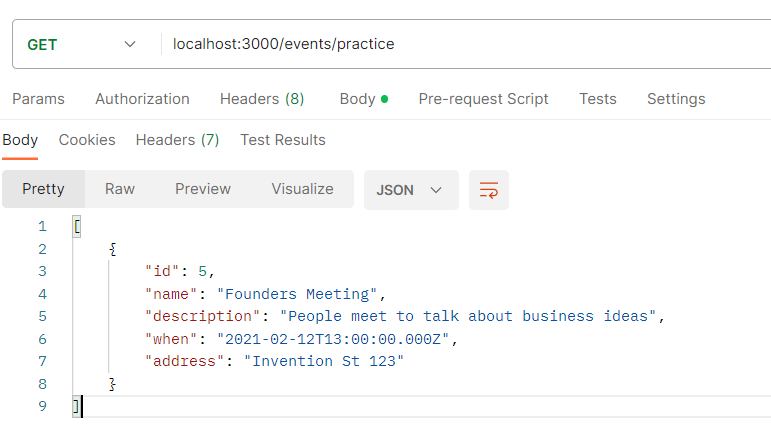Select the Pretty view mode
Viewport: 771px width, 427px height.
(x=43, y=189)
